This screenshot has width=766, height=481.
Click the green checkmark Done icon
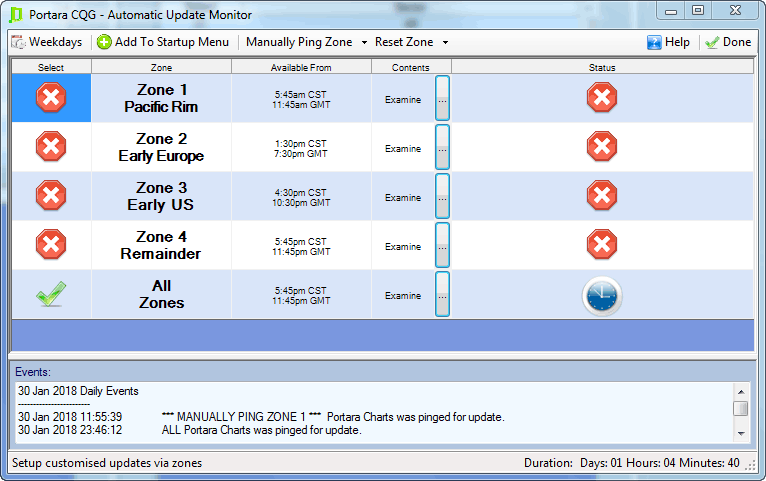pyautogui.click(x=712, y=42)
